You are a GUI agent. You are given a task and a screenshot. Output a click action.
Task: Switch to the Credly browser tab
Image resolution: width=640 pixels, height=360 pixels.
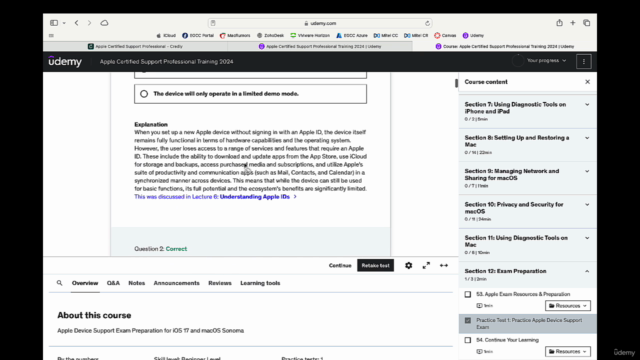(135, 47)
